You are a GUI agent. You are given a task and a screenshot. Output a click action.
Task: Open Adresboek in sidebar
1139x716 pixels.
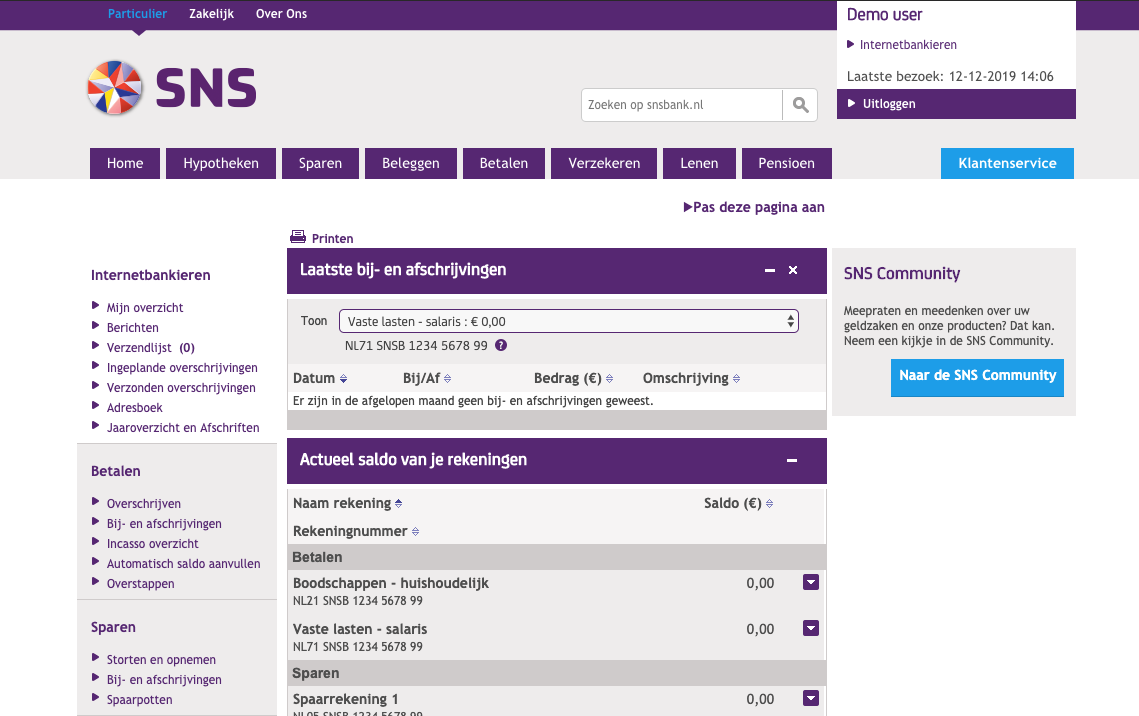[x=134, y=407]
